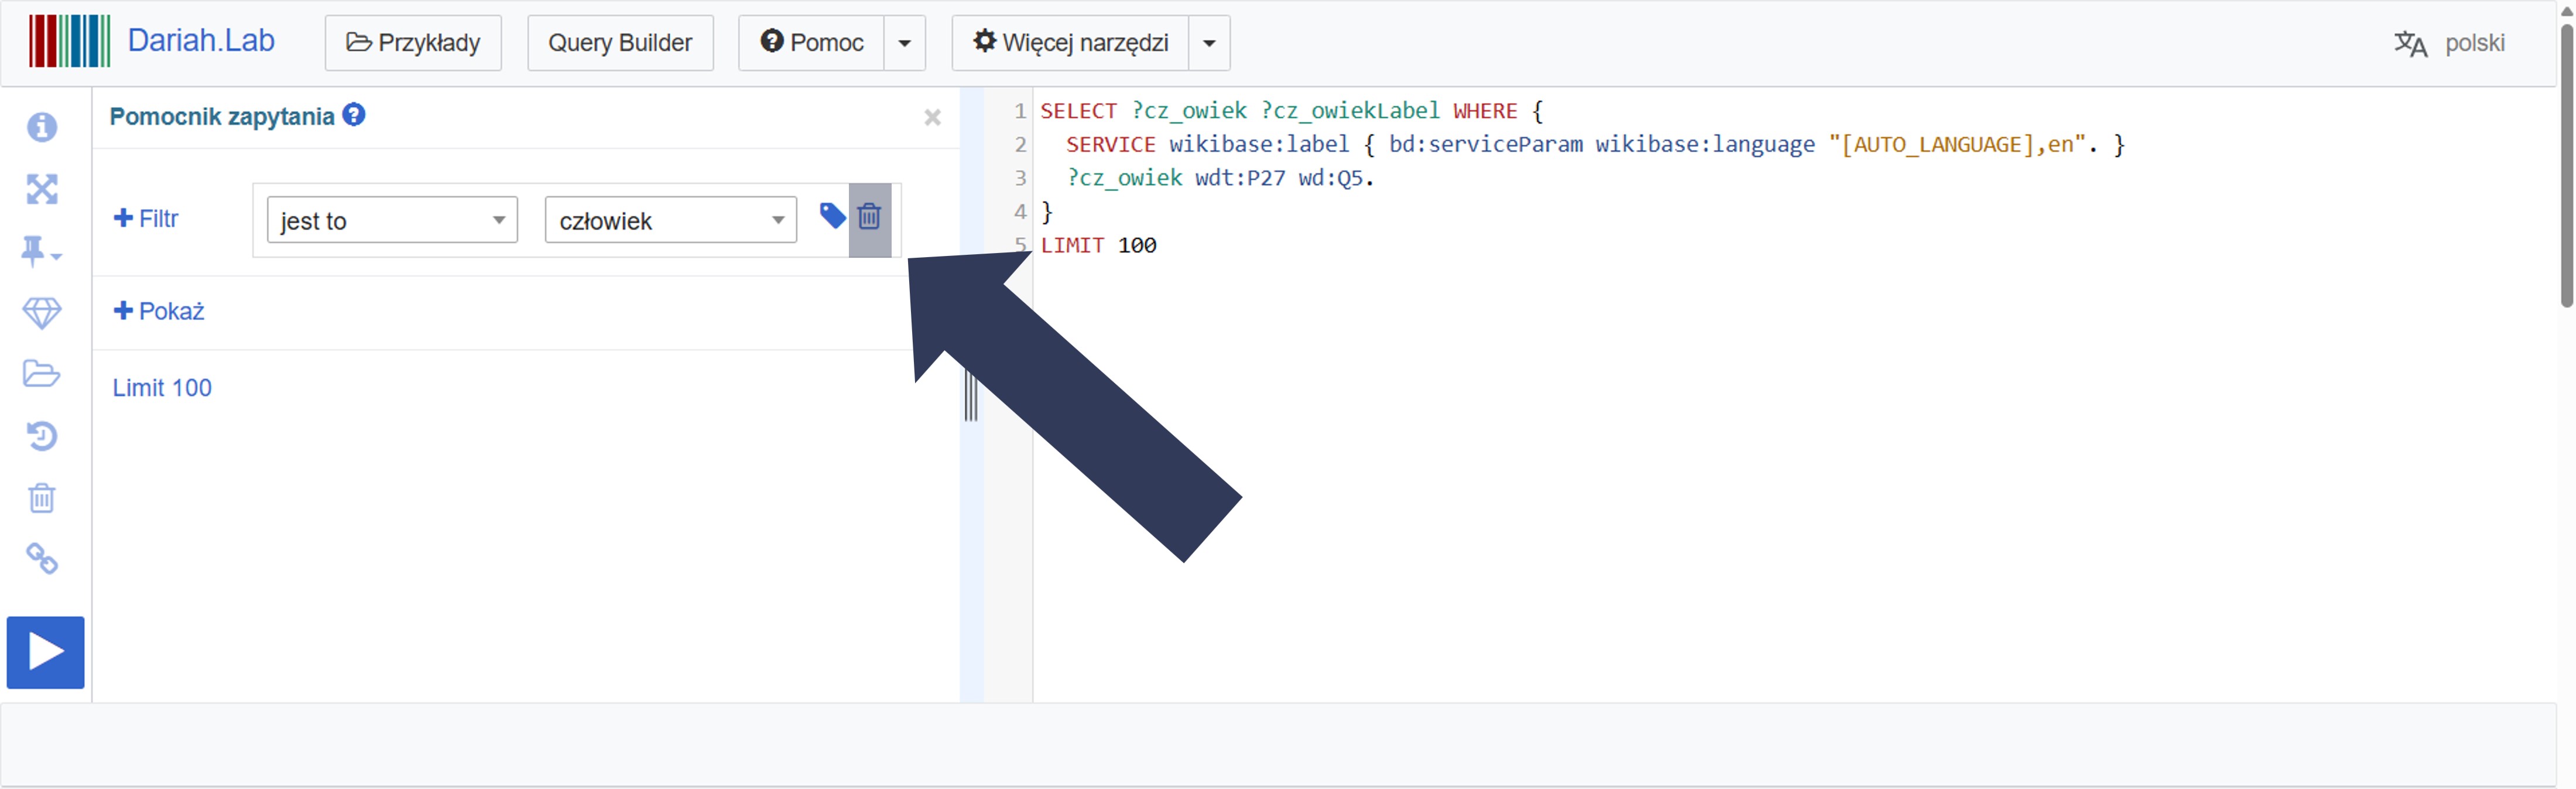Add a new Filtr
2576x789 pixels.
point(146,218)
